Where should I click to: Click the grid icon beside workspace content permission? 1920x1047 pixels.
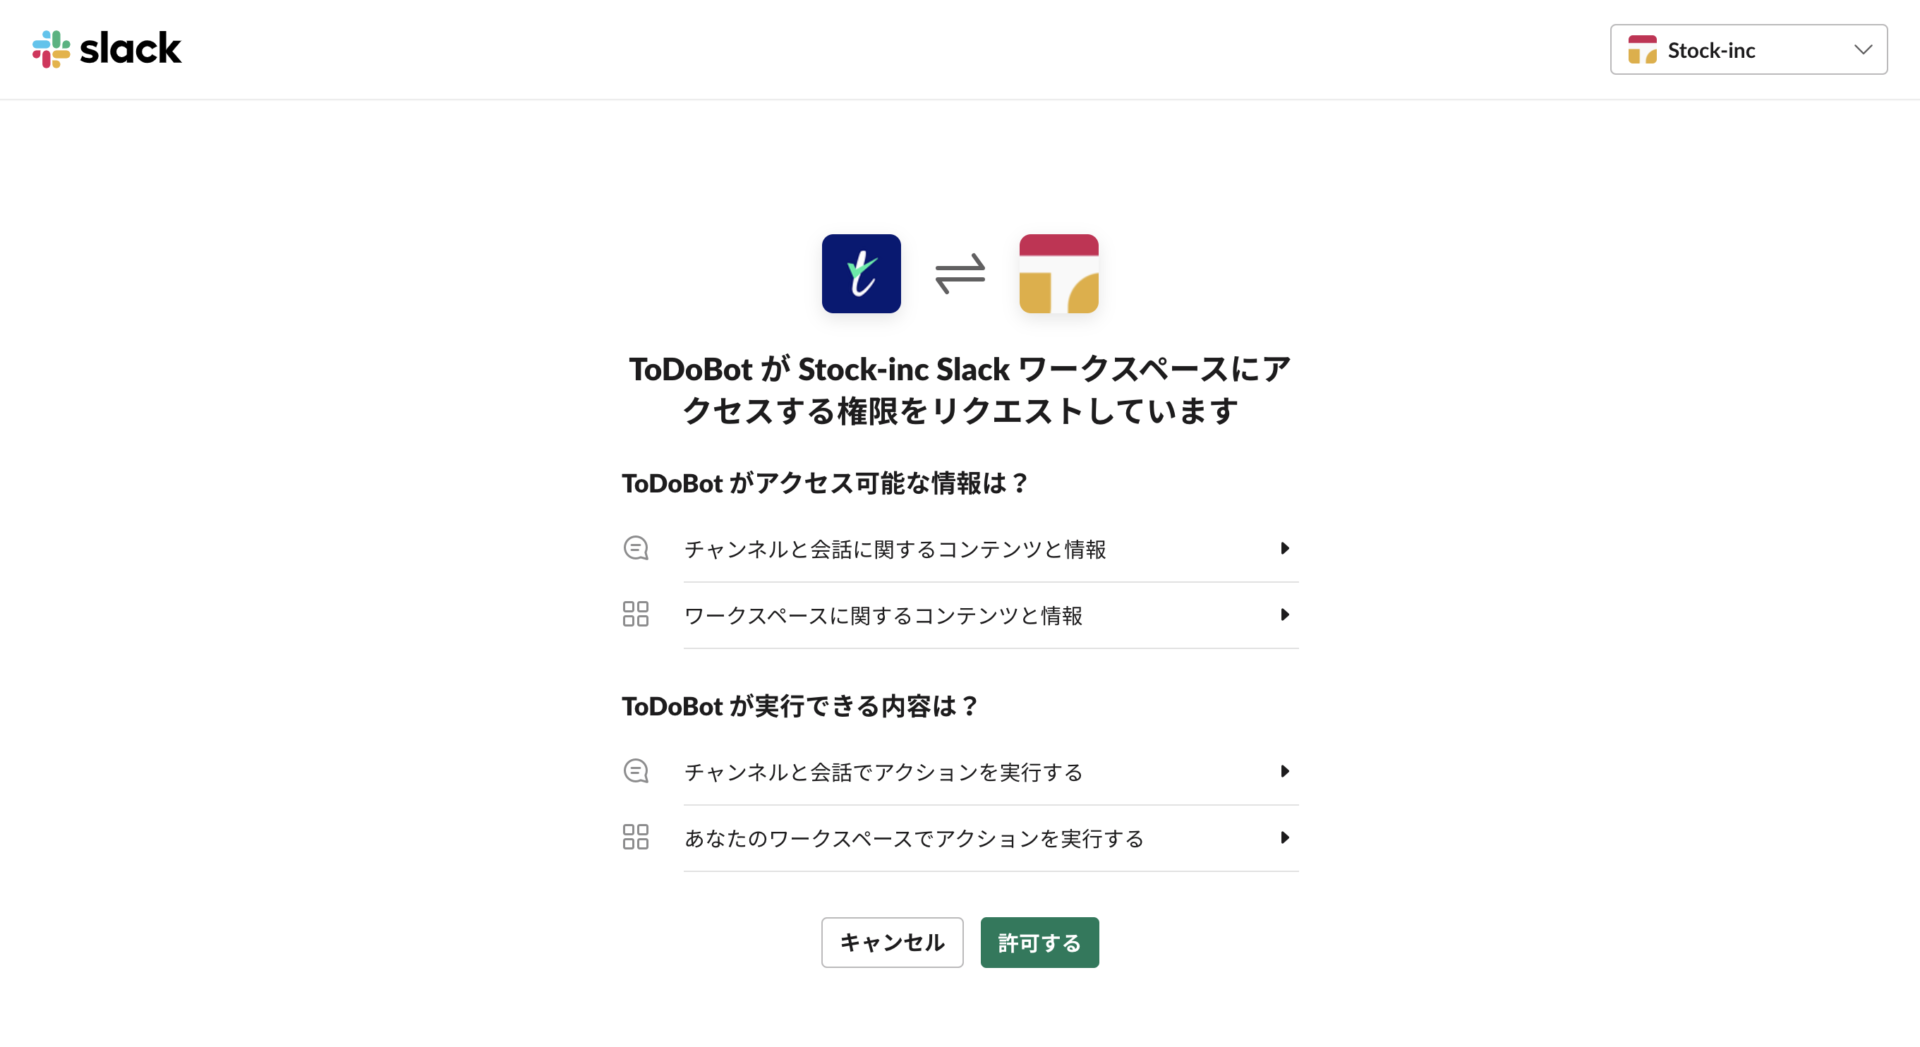(635, 614)
